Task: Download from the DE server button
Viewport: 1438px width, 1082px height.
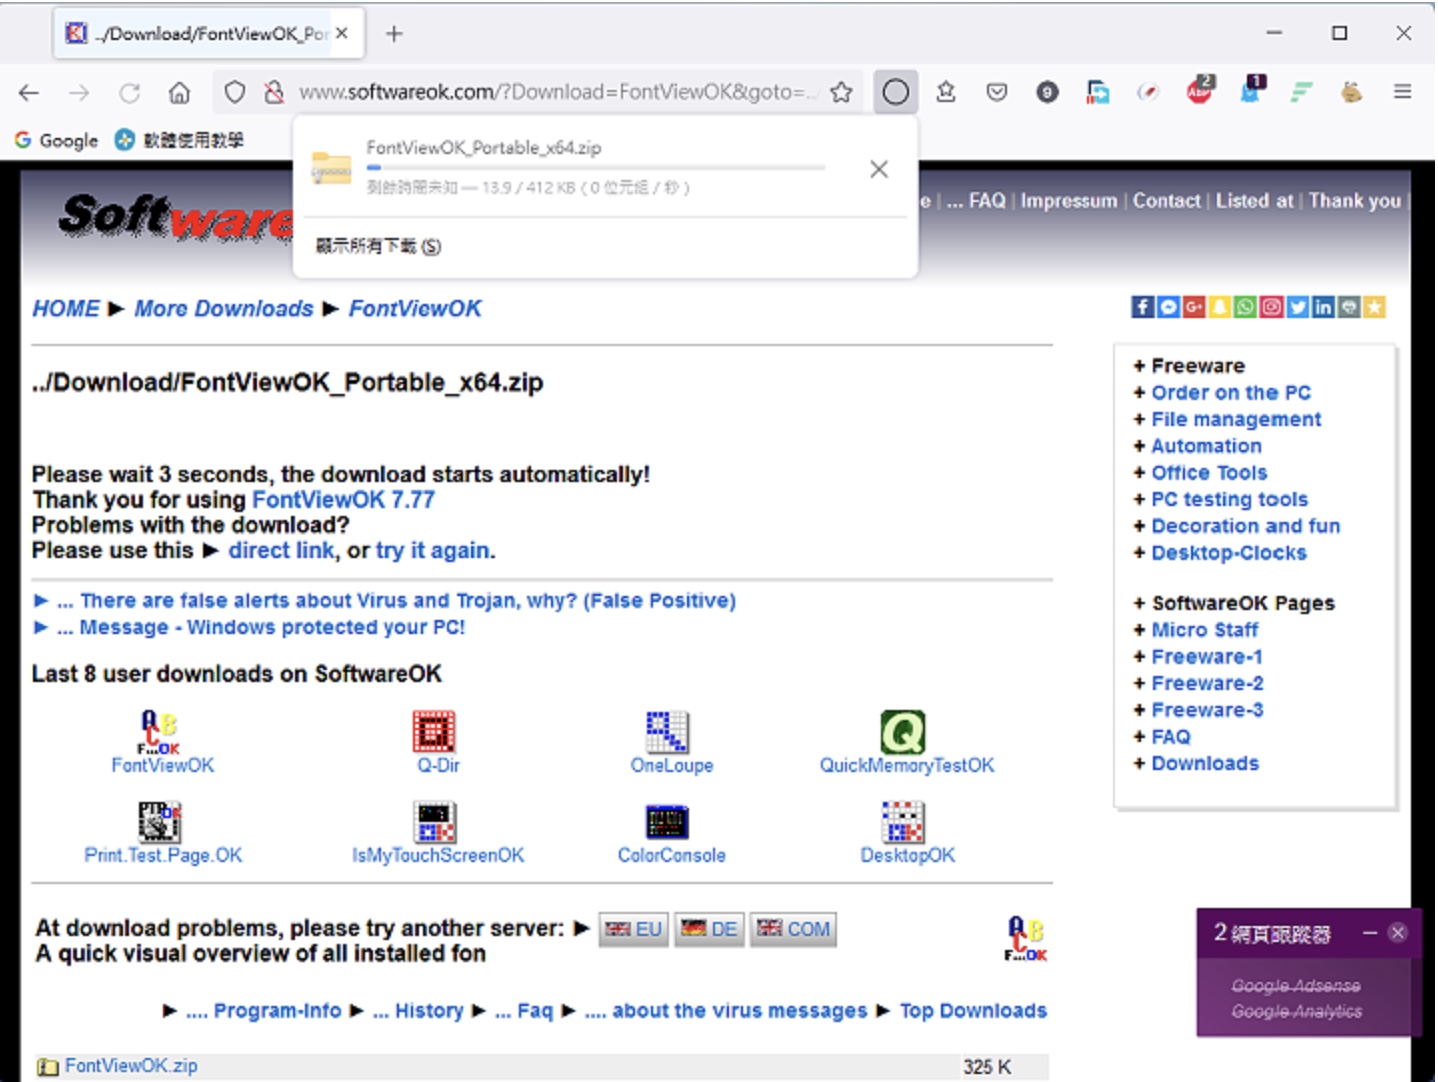Action: [x=709, y=929]
